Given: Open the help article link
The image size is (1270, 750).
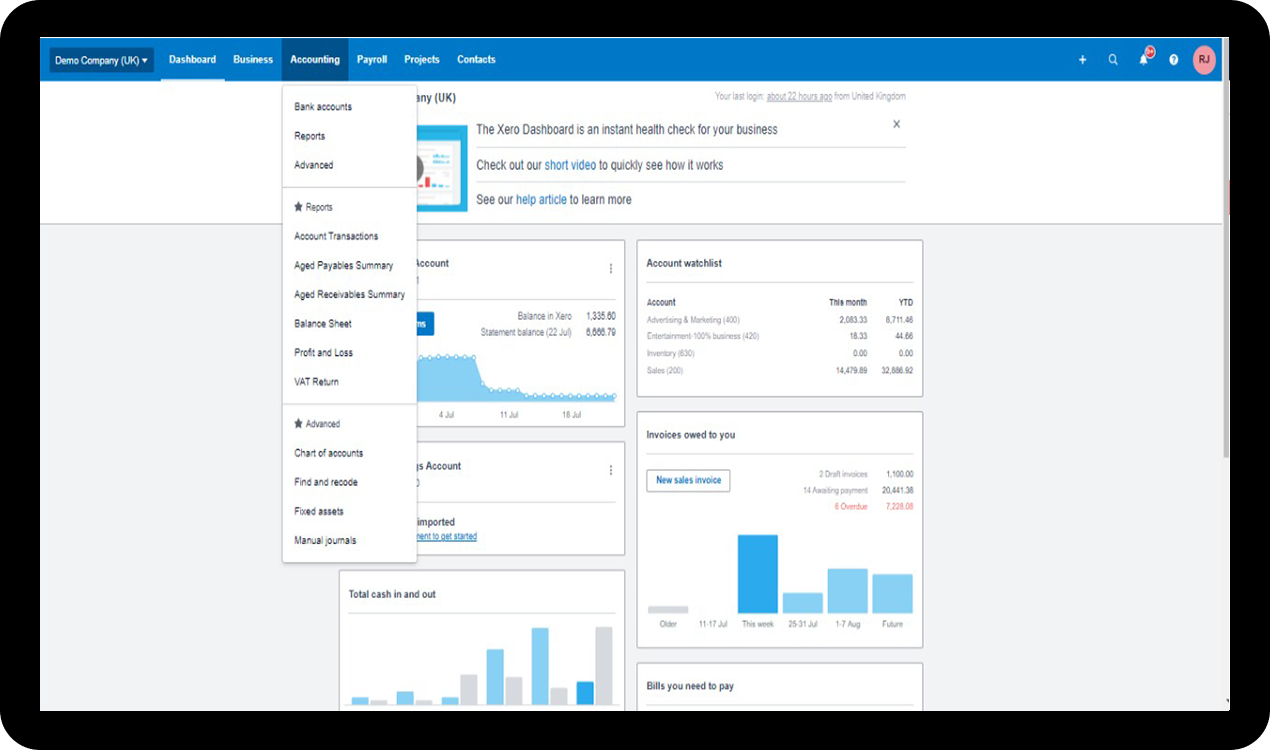Looking at the screenshot, I should click(x=541, y=200).
